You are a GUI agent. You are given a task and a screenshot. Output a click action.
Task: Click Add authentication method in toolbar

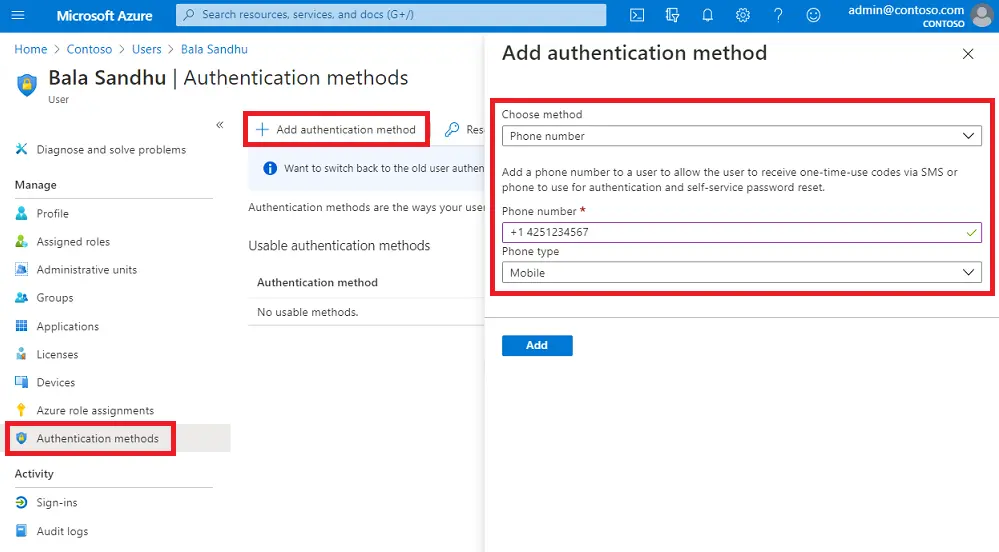[336, 129]
